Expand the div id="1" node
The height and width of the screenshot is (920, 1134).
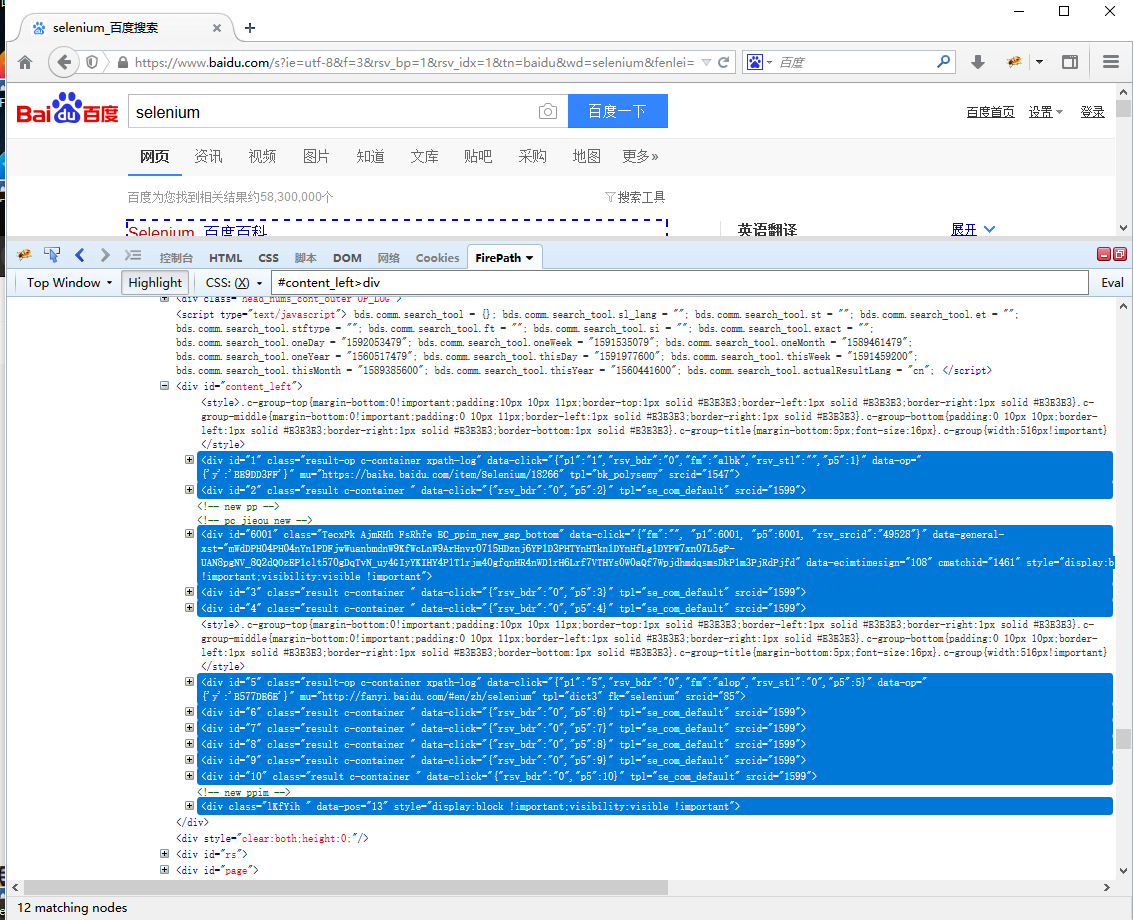tap(189, 459)
